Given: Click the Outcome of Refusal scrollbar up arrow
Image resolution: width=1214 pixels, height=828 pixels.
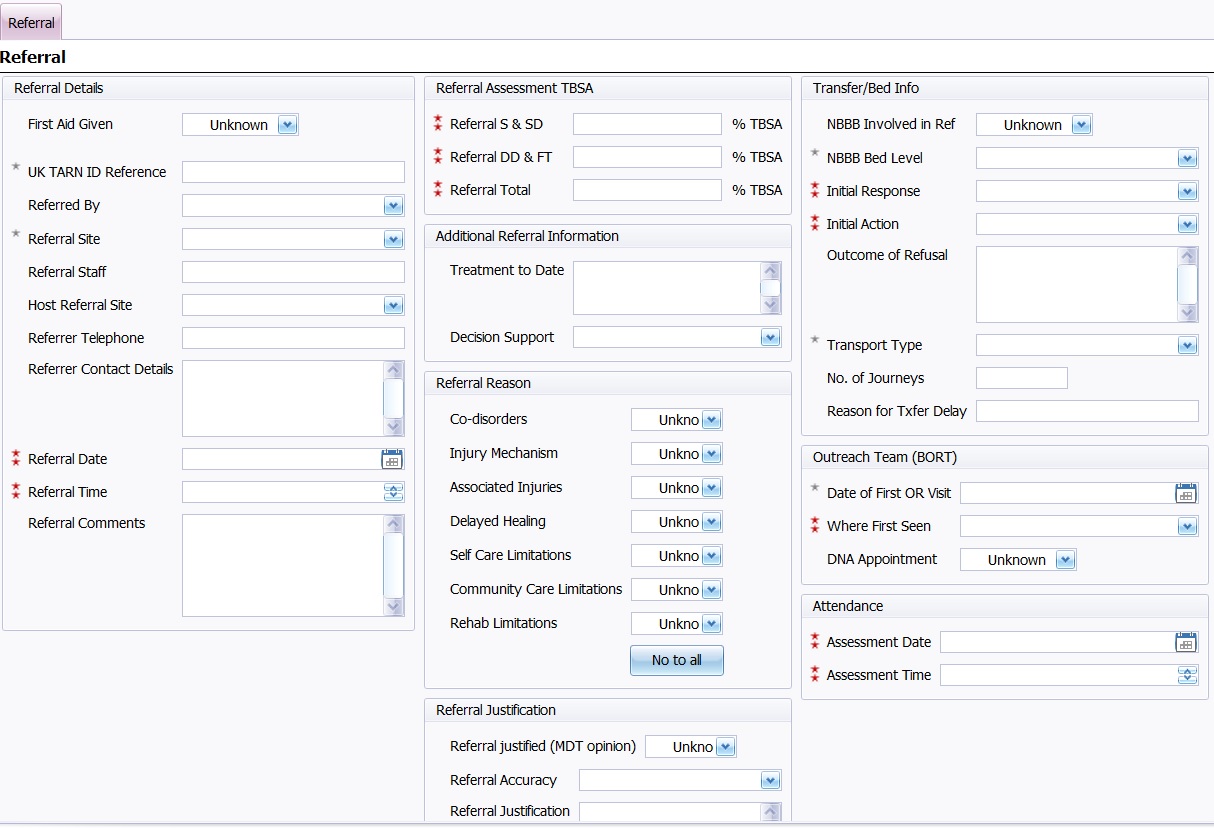Looking at the screenshot, I should [1187, 255].
